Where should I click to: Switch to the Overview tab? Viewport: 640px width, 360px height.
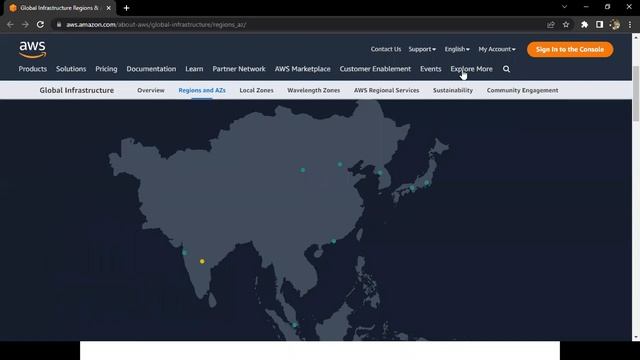151,90
